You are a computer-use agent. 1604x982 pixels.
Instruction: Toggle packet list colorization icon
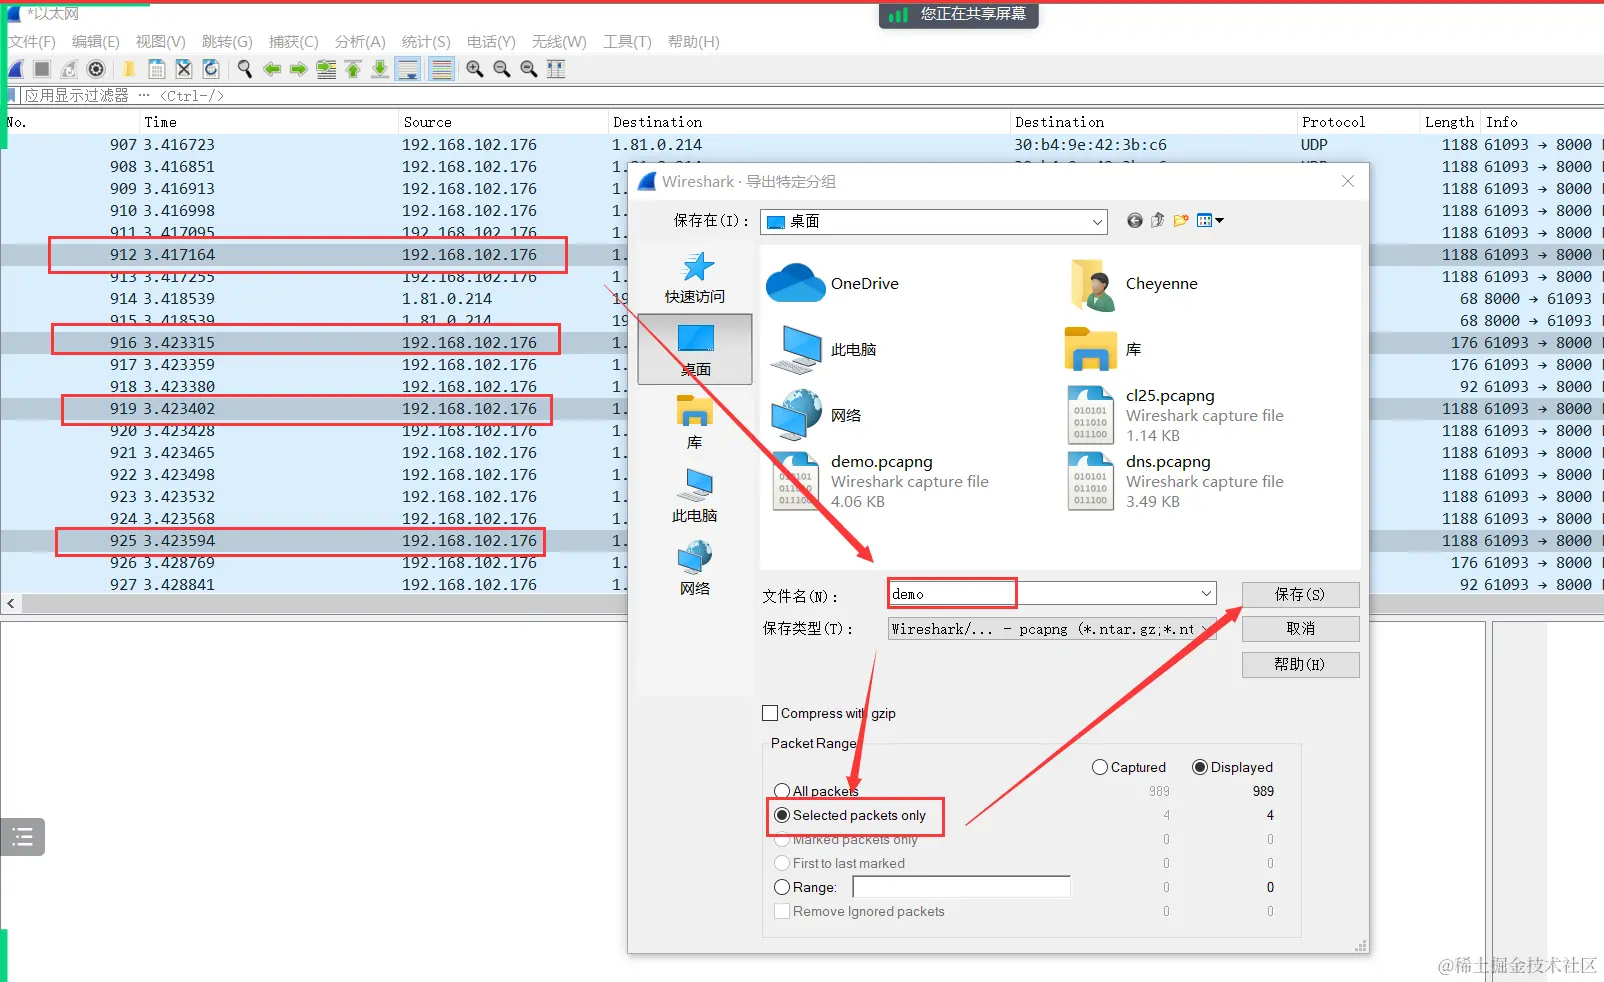coord(441,69)
